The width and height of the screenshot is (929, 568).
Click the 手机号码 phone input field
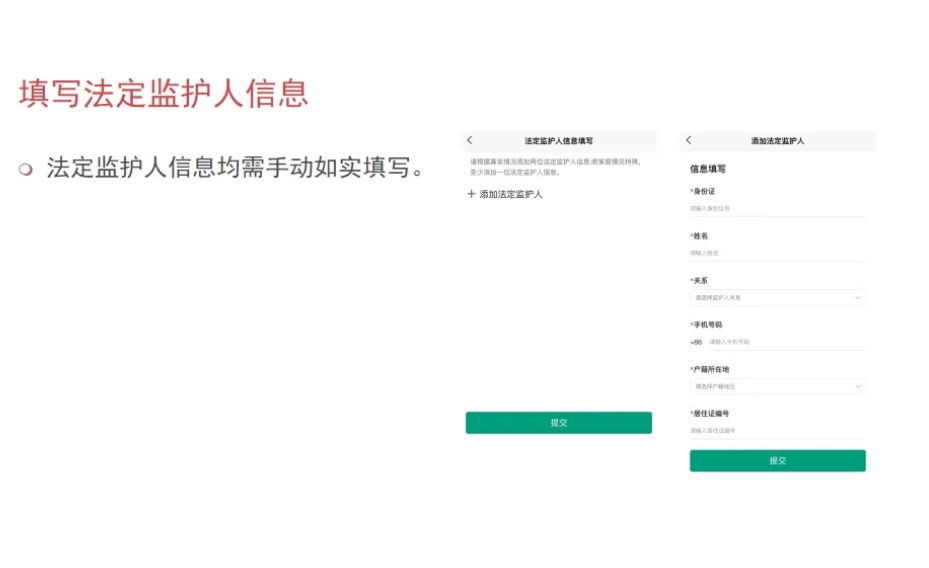pyautogui.click(x=785, y=342)
